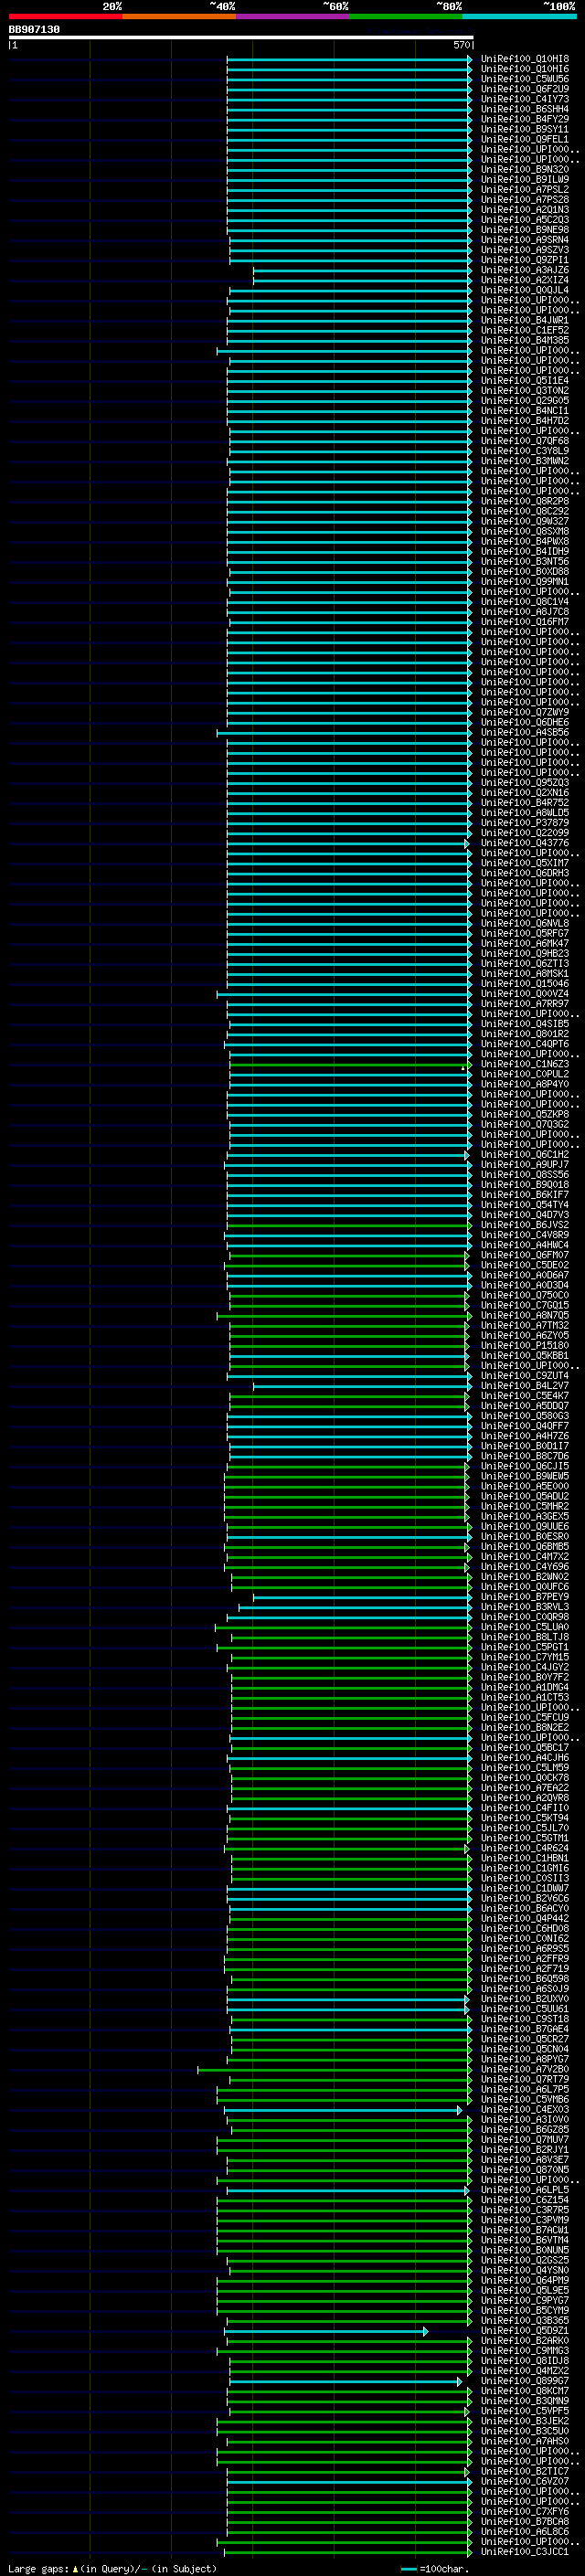Select the UniRef100_A7PSL2 label
The height and width of the screenshot is (2576, 585).
525,189
